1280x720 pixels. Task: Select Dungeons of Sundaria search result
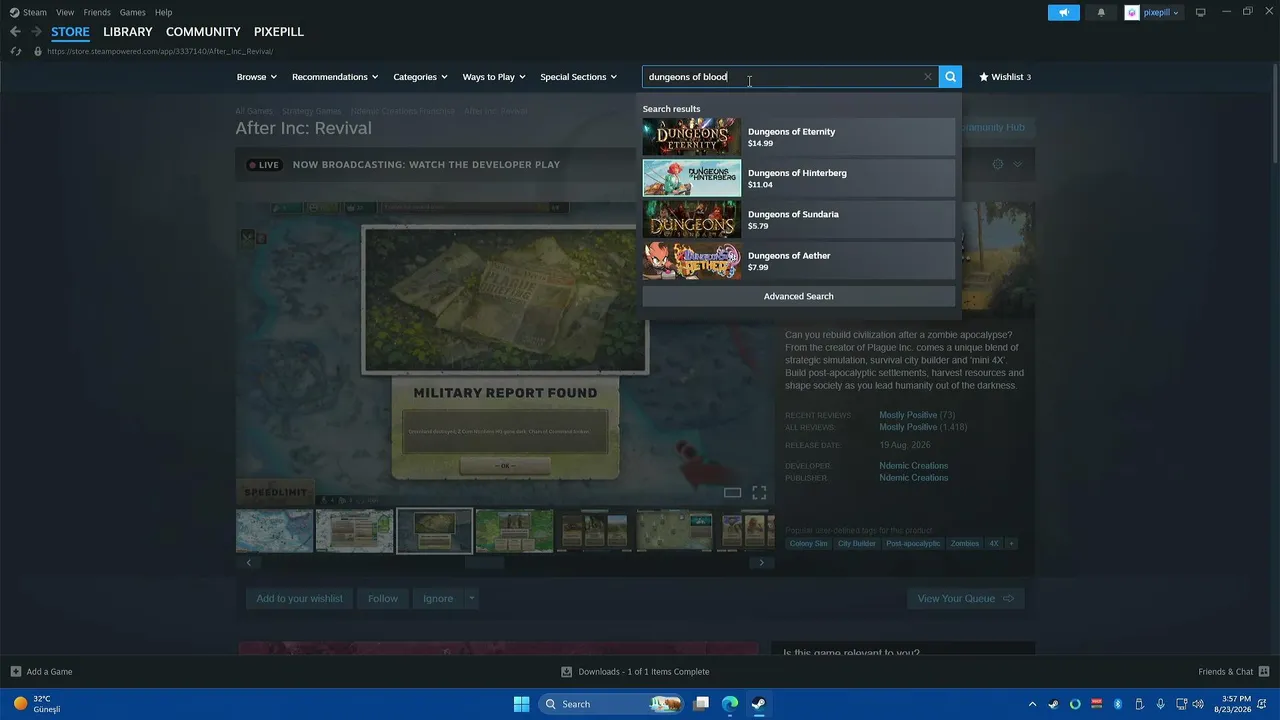coord(799,219)
